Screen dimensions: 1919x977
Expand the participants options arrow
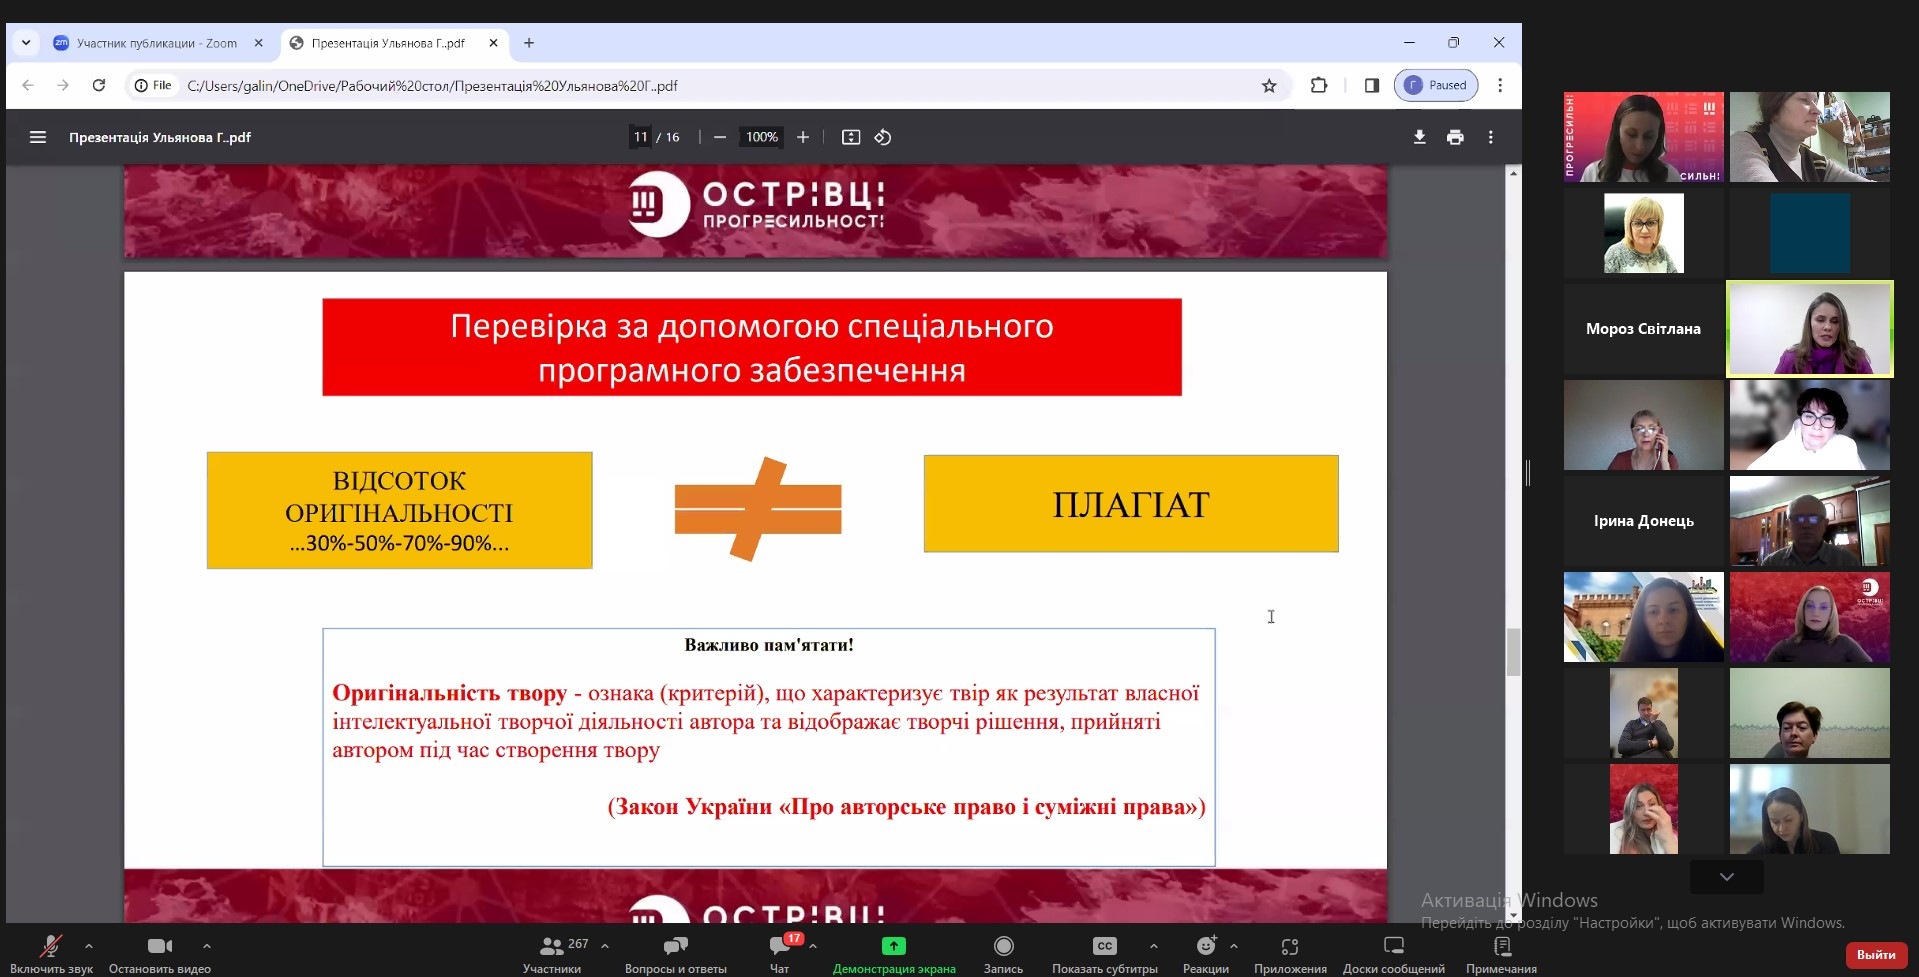click(605, 945)
